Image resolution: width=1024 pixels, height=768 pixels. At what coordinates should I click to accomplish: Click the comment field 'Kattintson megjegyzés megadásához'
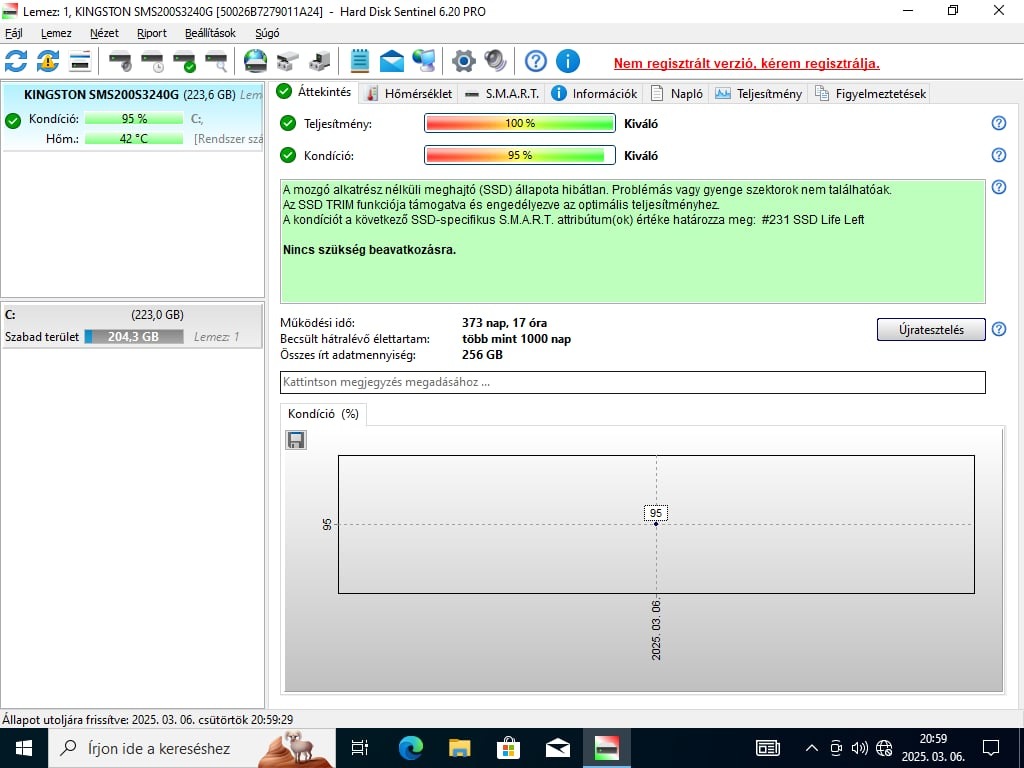tap(632, 382)
